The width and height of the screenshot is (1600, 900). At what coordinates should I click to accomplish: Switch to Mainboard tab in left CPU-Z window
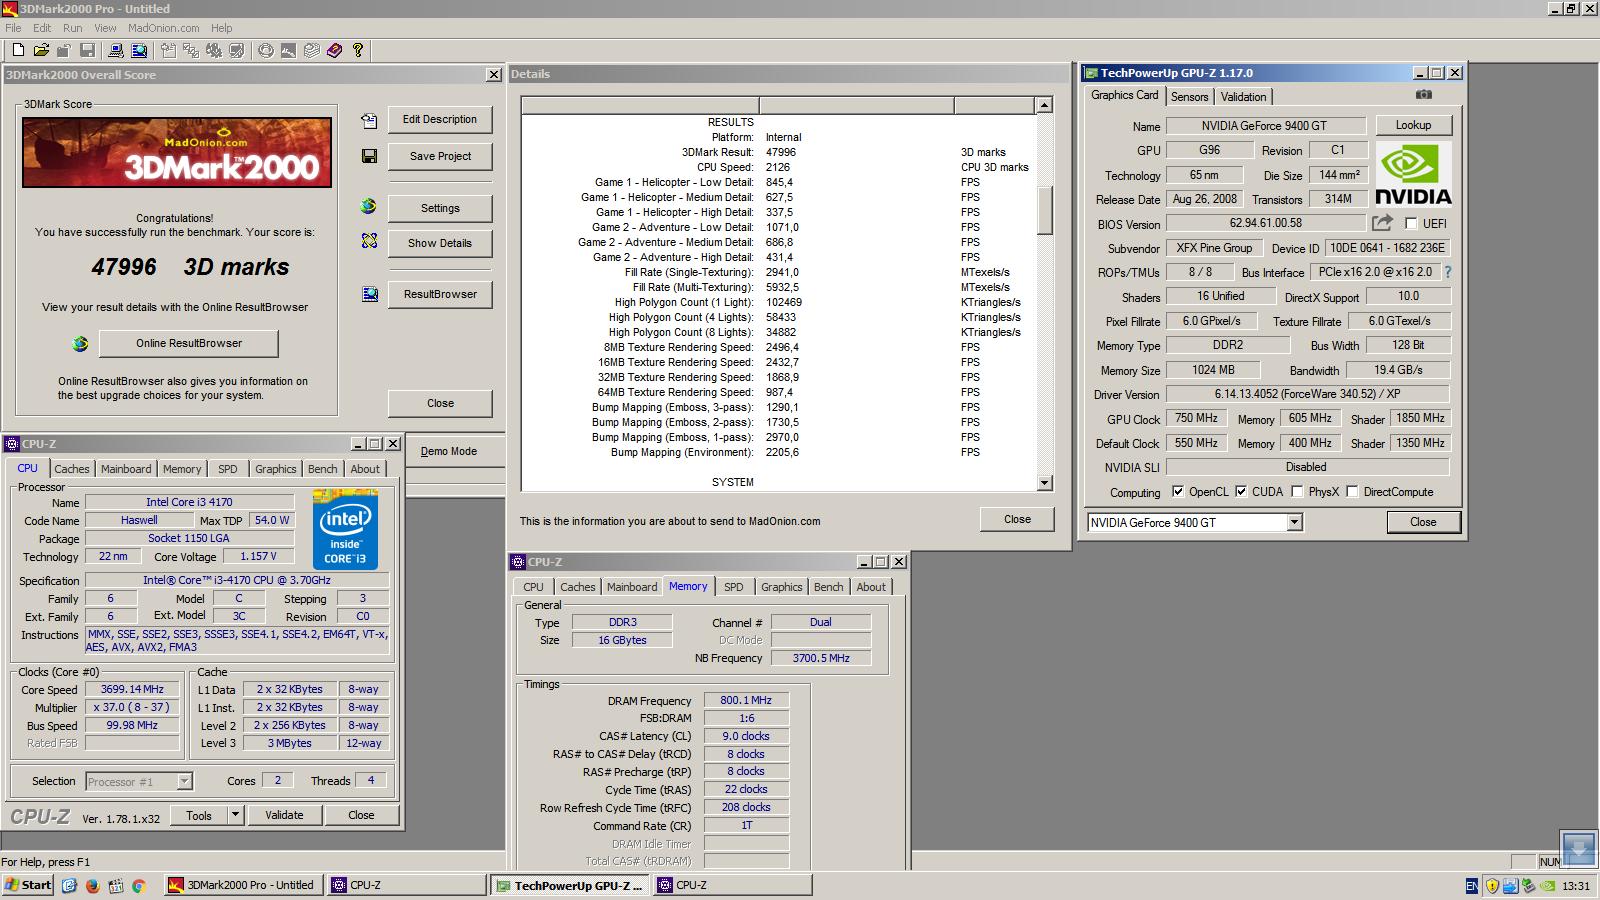[x=126, y=468]
